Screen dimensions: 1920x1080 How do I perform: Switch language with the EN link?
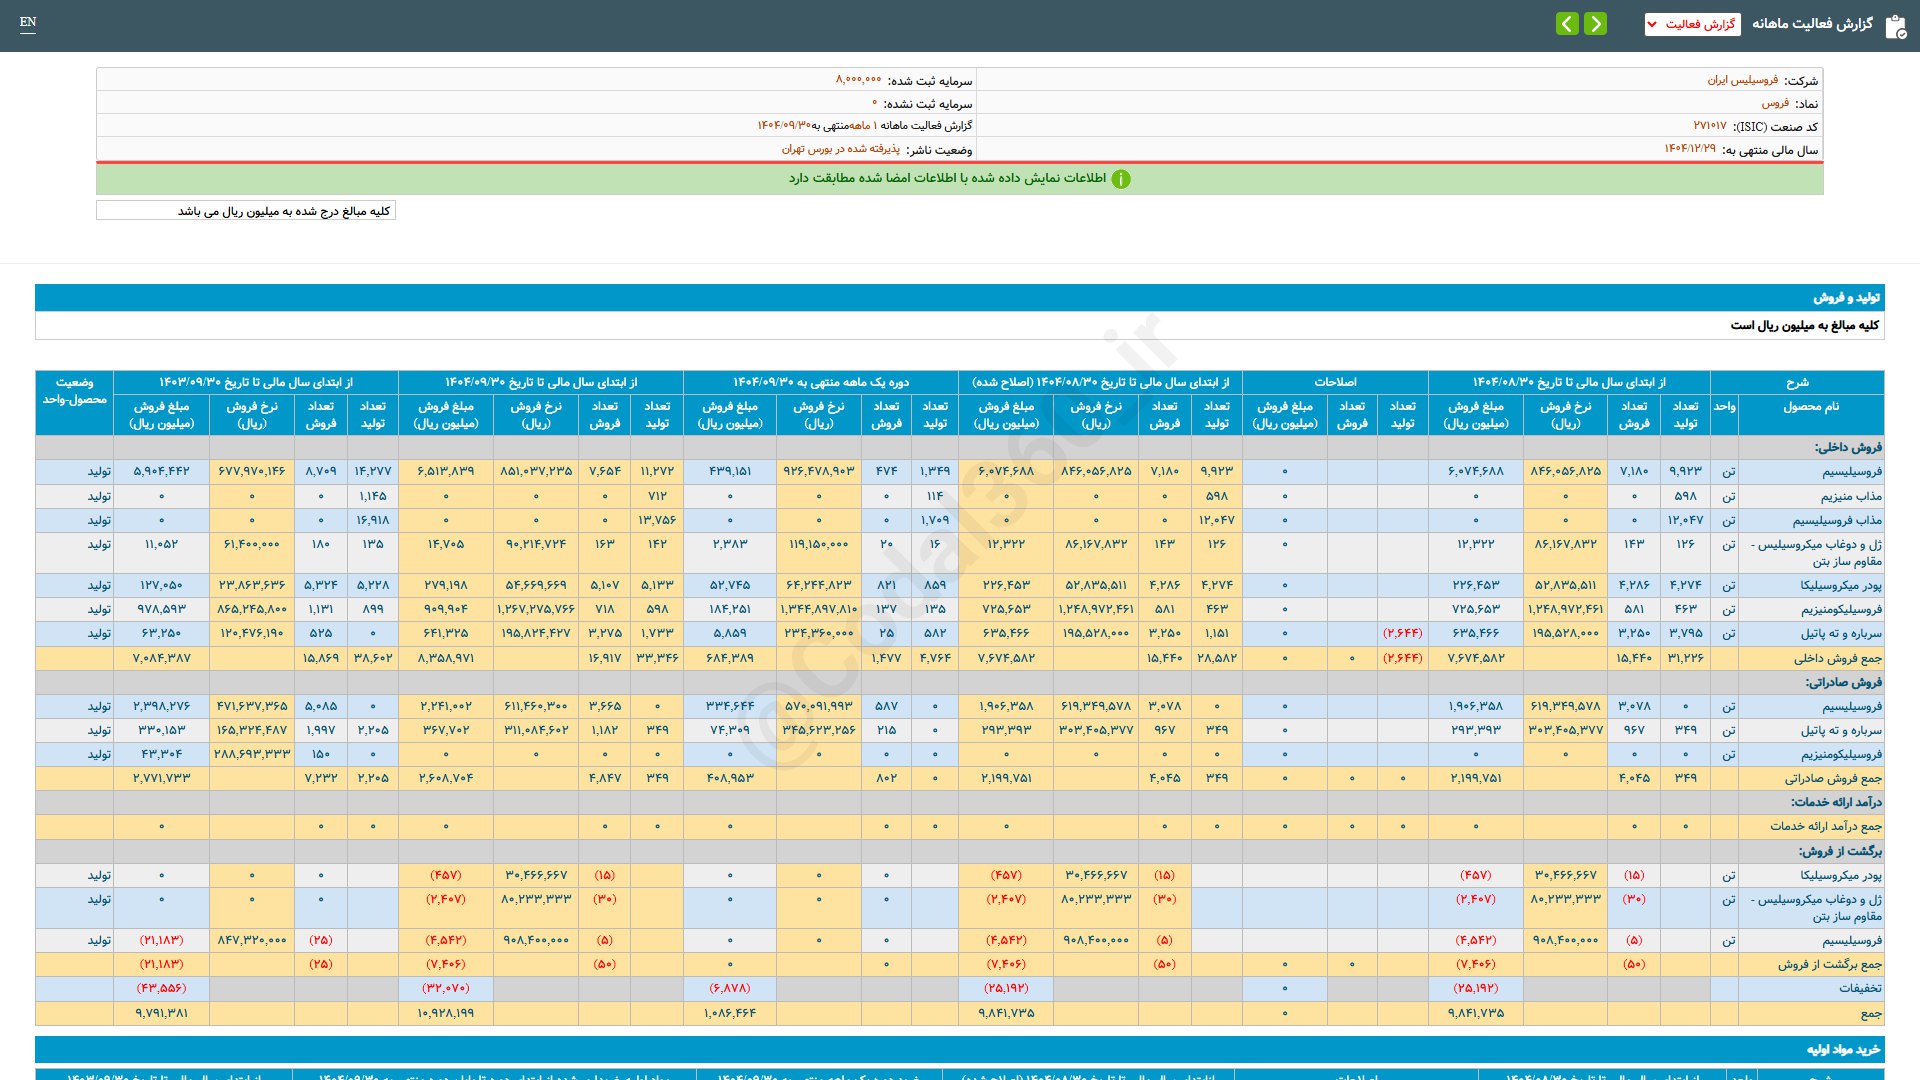[x=28, y=22]
